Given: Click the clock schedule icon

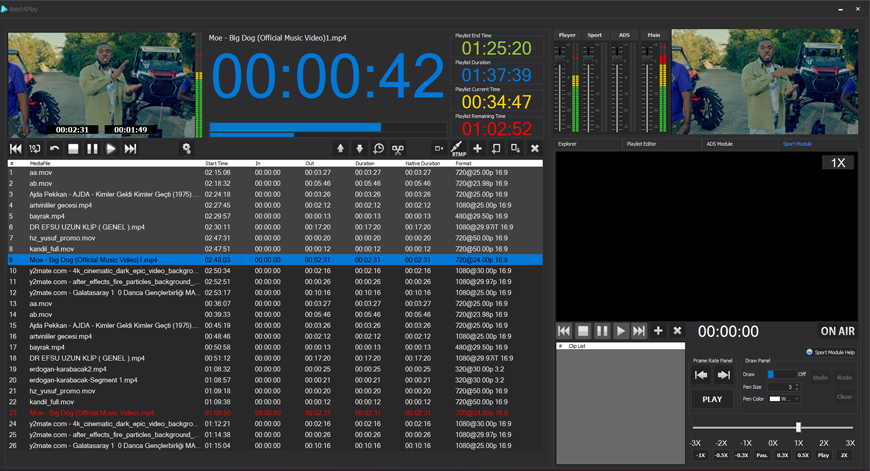Looking at the screenshot, I should point(379,149).
